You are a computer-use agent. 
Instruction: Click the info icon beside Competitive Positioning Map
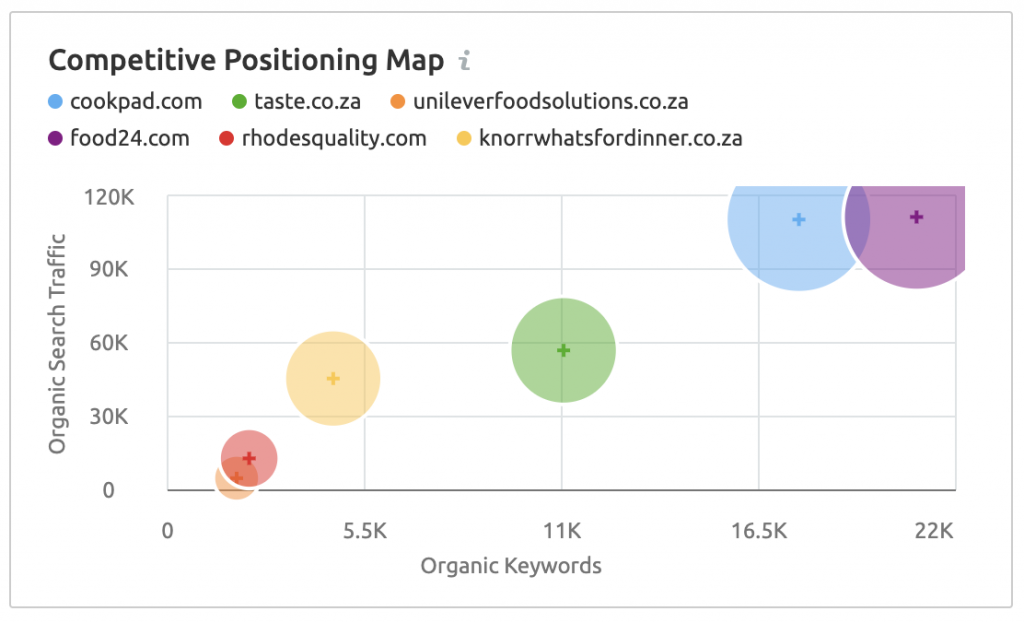tap(464, 62)
